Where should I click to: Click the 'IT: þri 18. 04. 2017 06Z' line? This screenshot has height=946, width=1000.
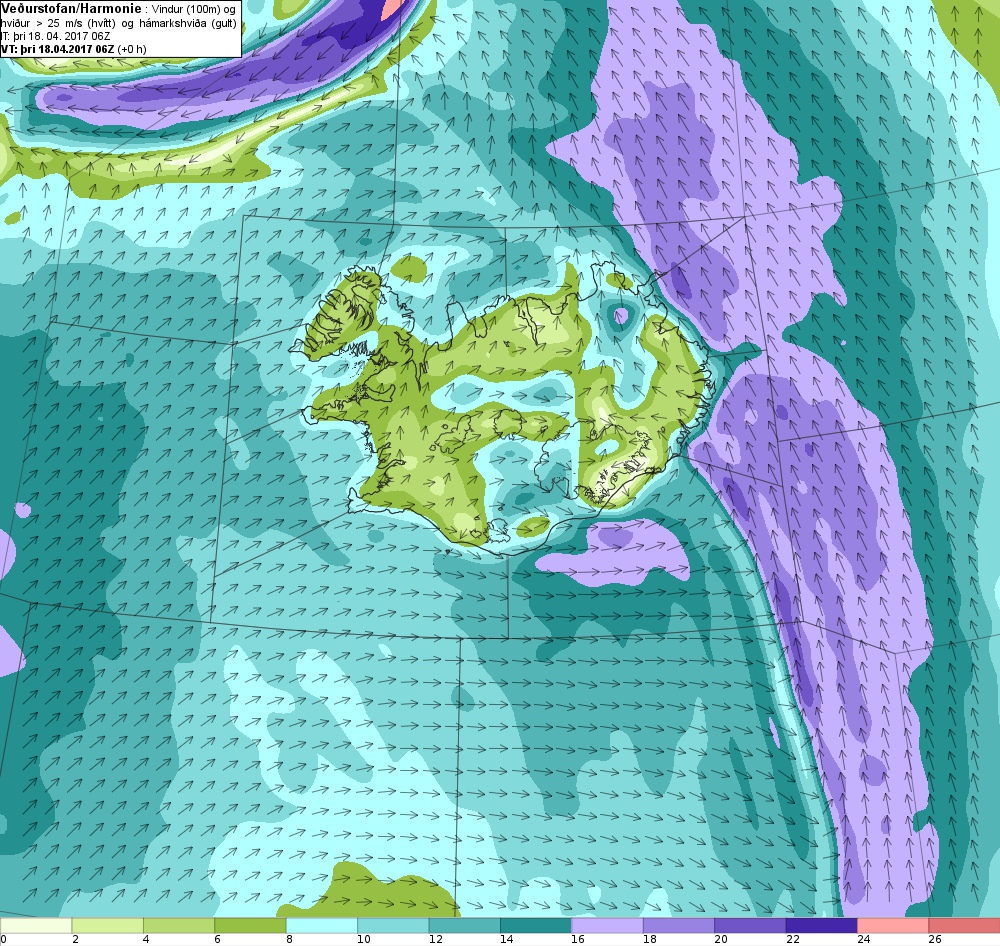(55, 36)
